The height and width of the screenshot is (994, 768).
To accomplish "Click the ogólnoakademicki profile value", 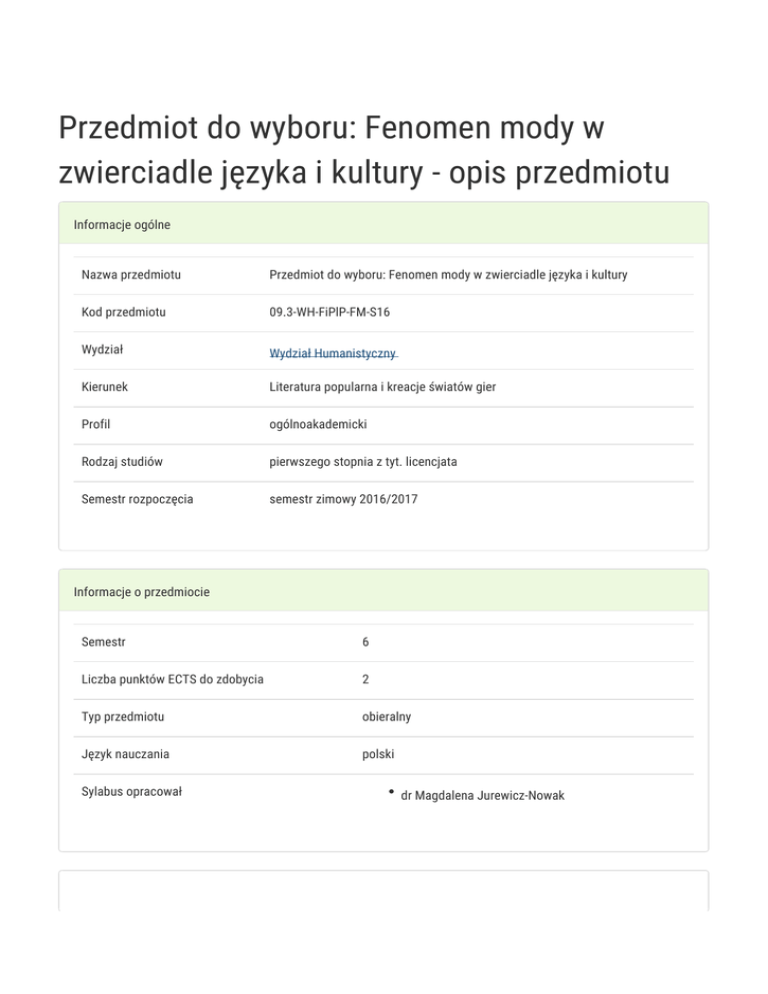I will point(318,425).
